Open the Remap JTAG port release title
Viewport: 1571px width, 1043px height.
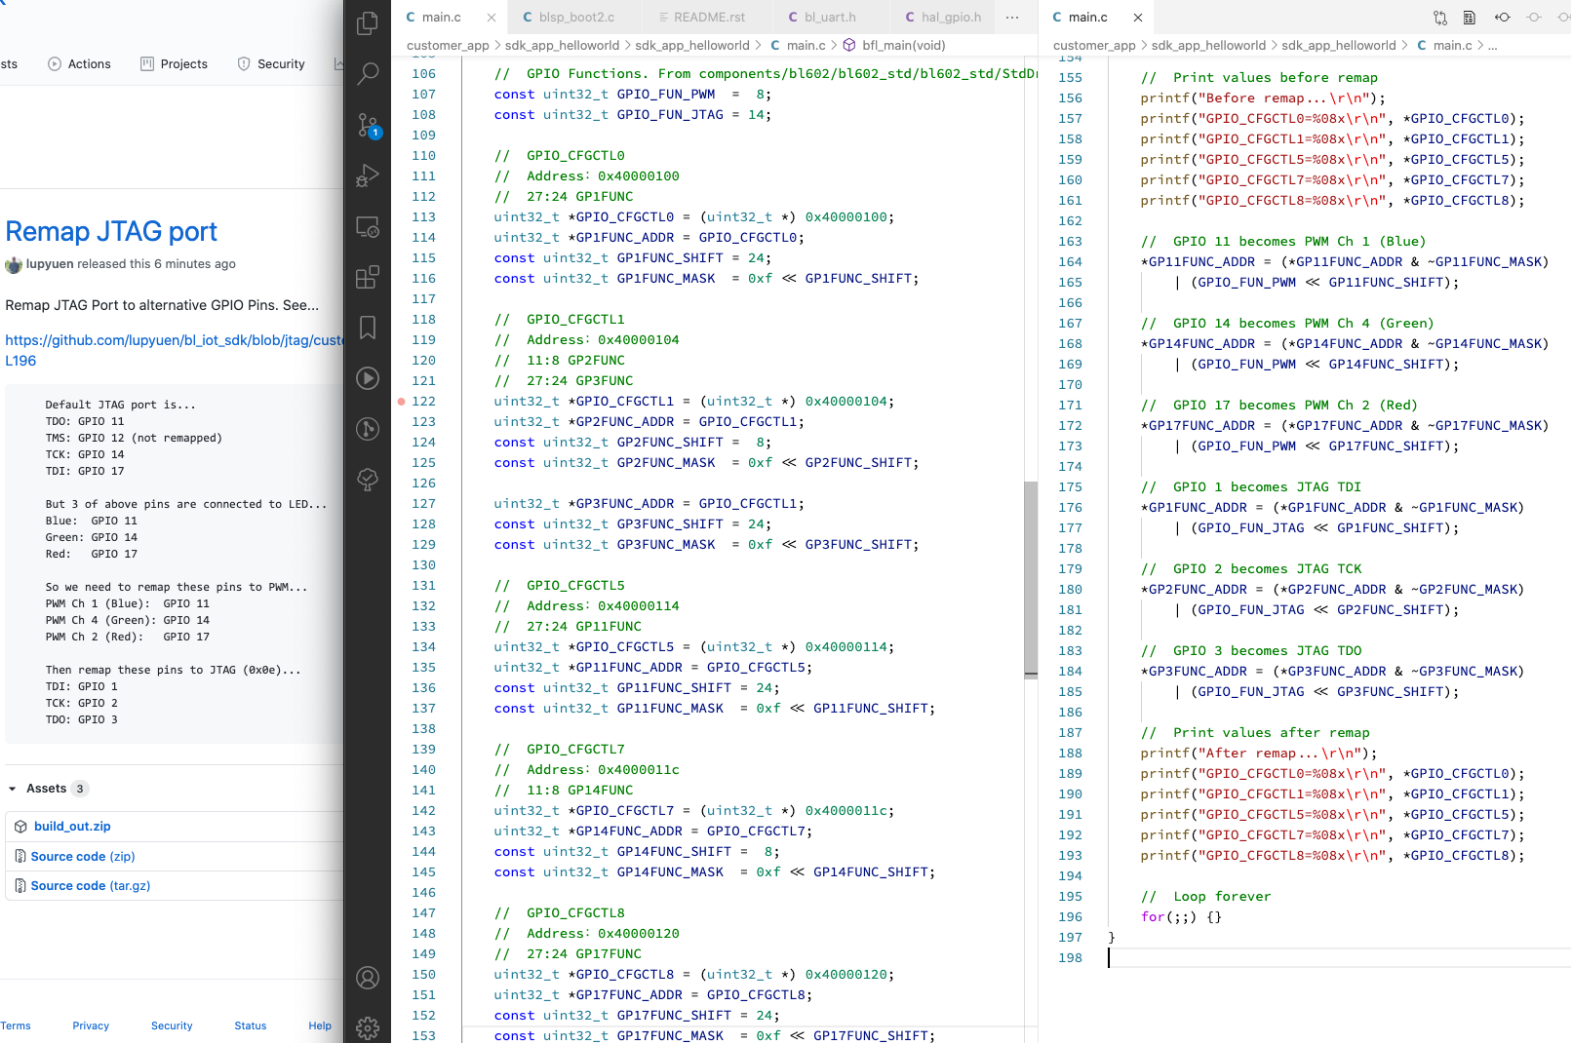point(111,231)
